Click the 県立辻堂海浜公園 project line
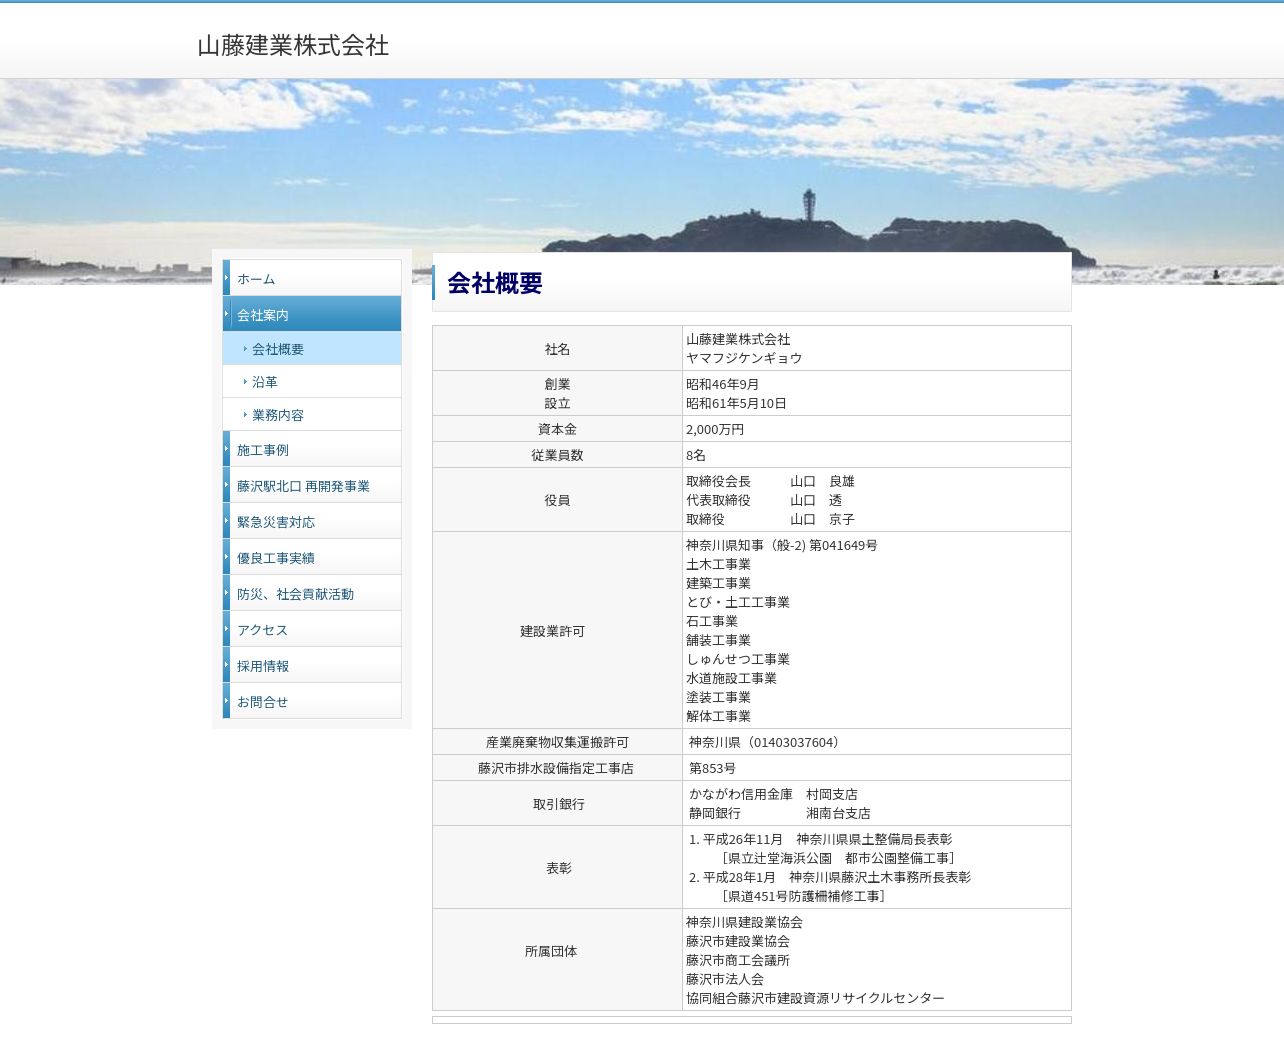1284x1051 pixels. 838,859
